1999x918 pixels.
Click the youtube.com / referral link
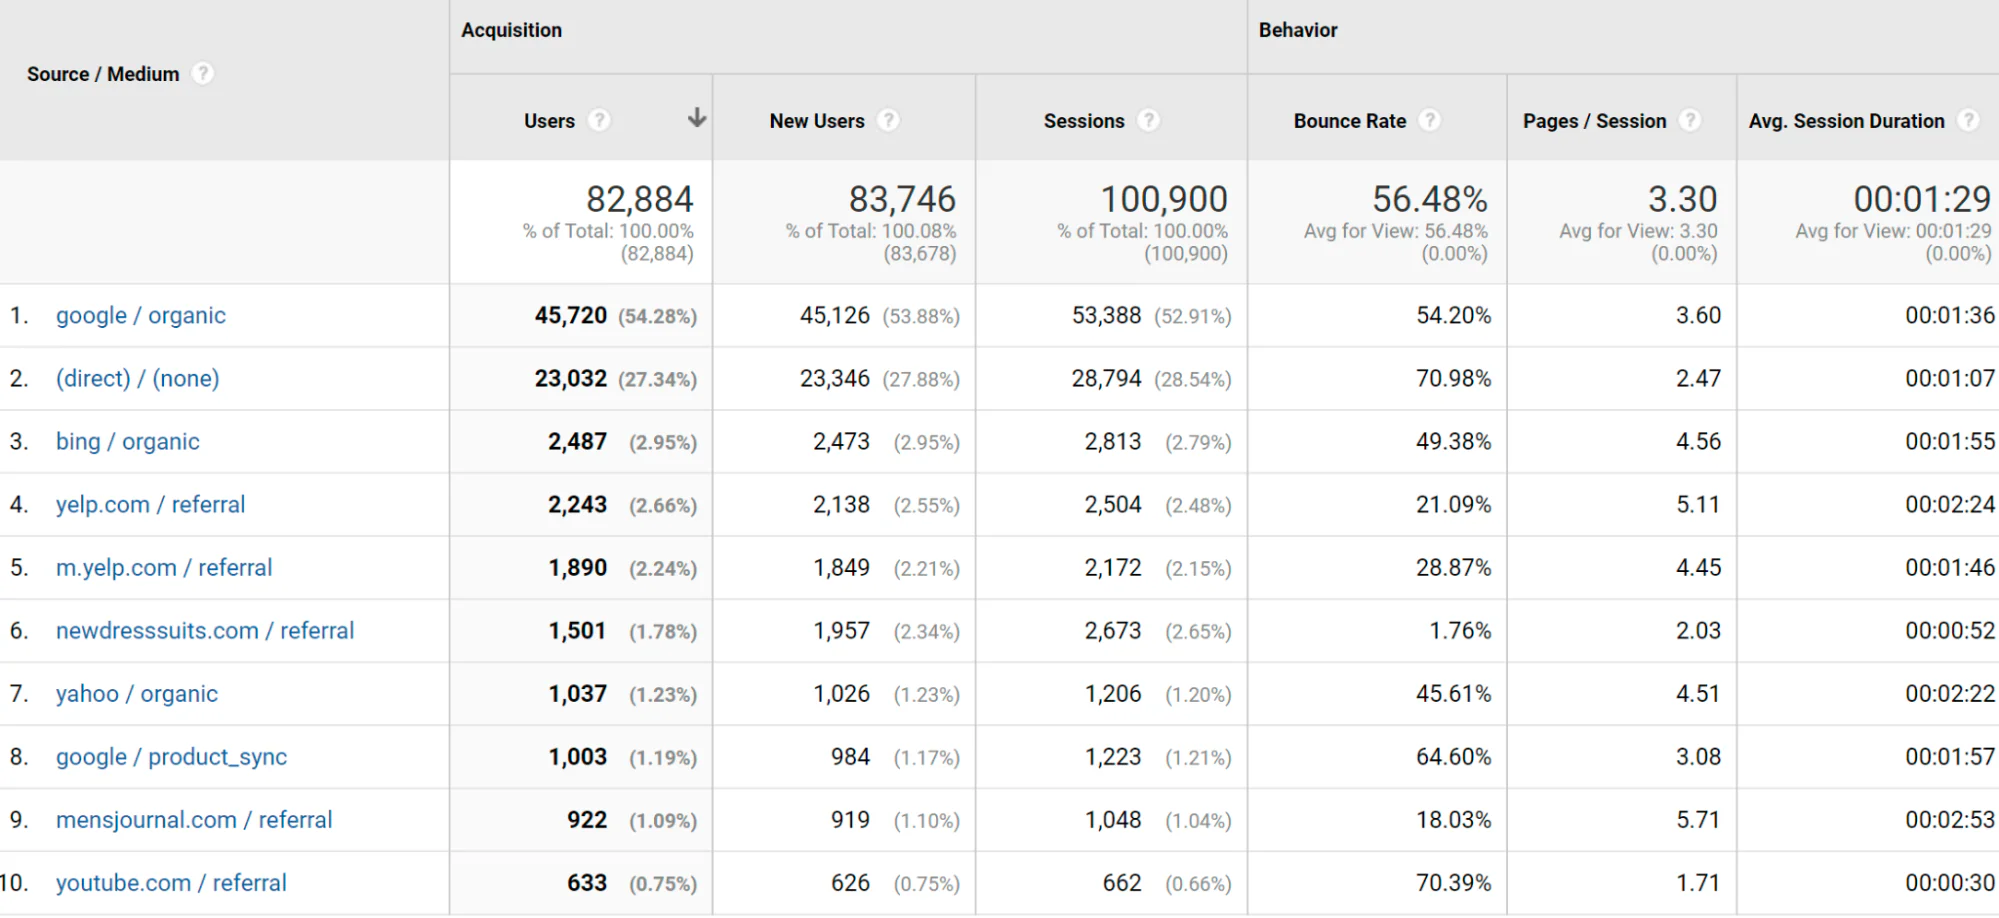(170, 883)
